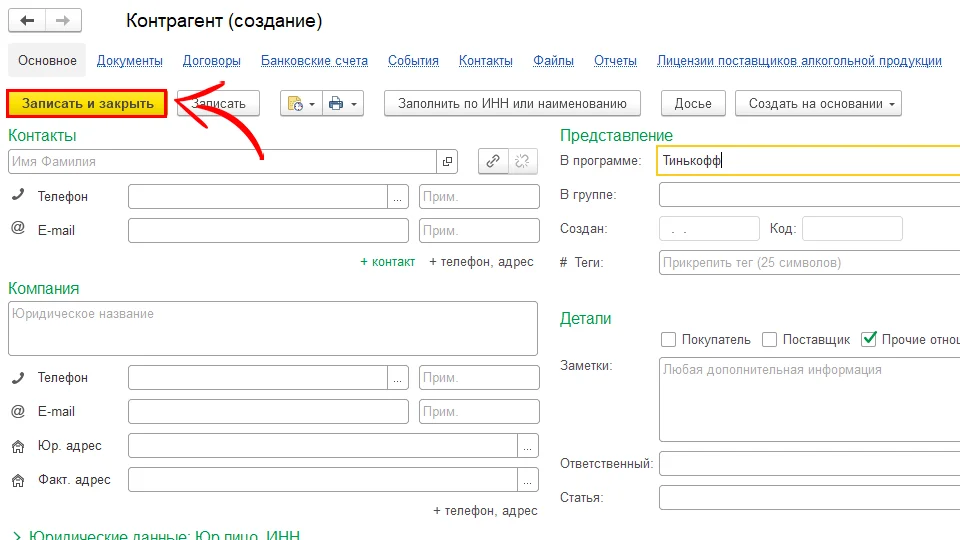960x540 pixels.
Task: Tick the Поставщик checkbox
Action: [x=769, y=340]
